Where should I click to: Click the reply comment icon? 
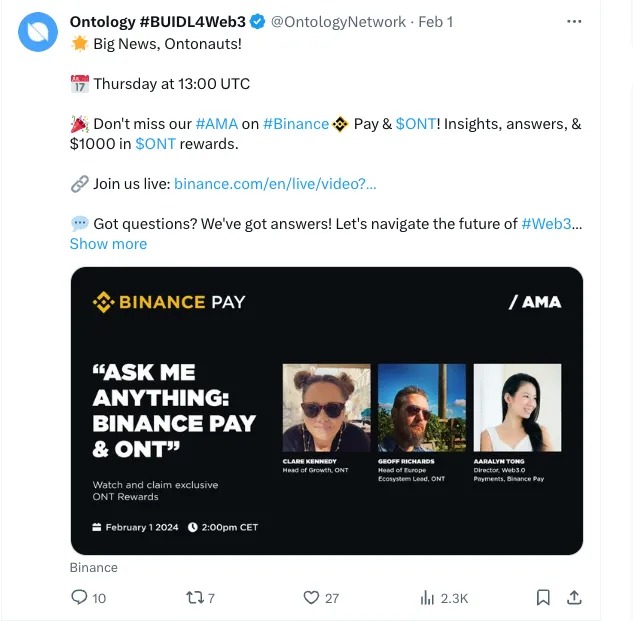(80, 597)
